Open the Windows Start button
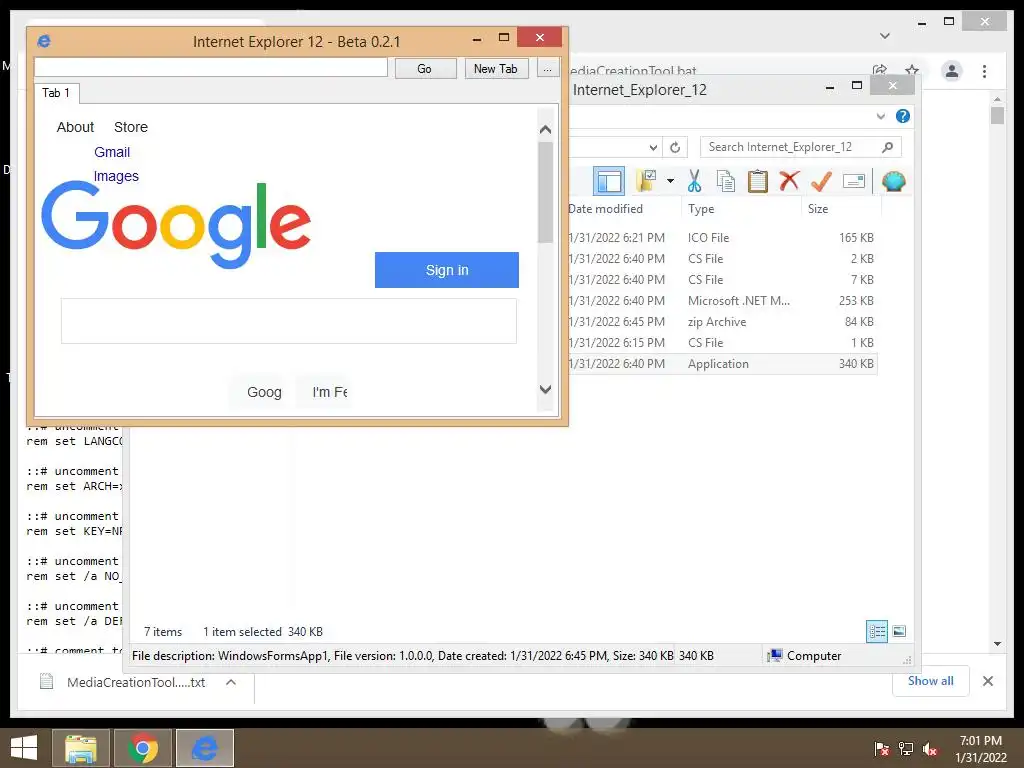1024x768 pixels. pyautogui.click(x=24, y=748)
